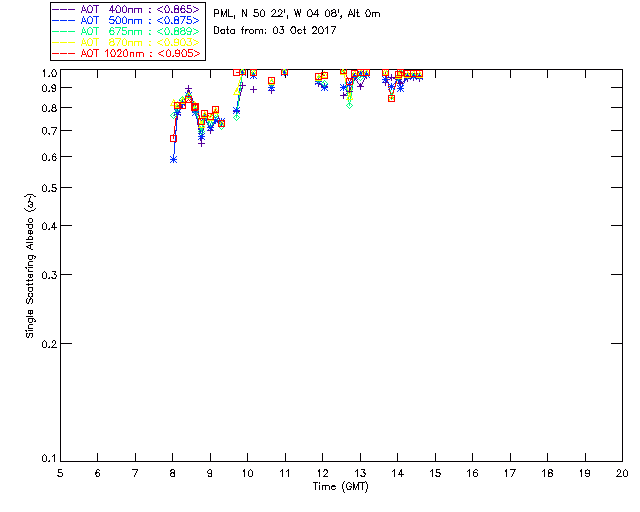The height and width of the screenshot is (512, 640).
Task: Click the 0.1 tick label on y-axis
Action: 46,459
